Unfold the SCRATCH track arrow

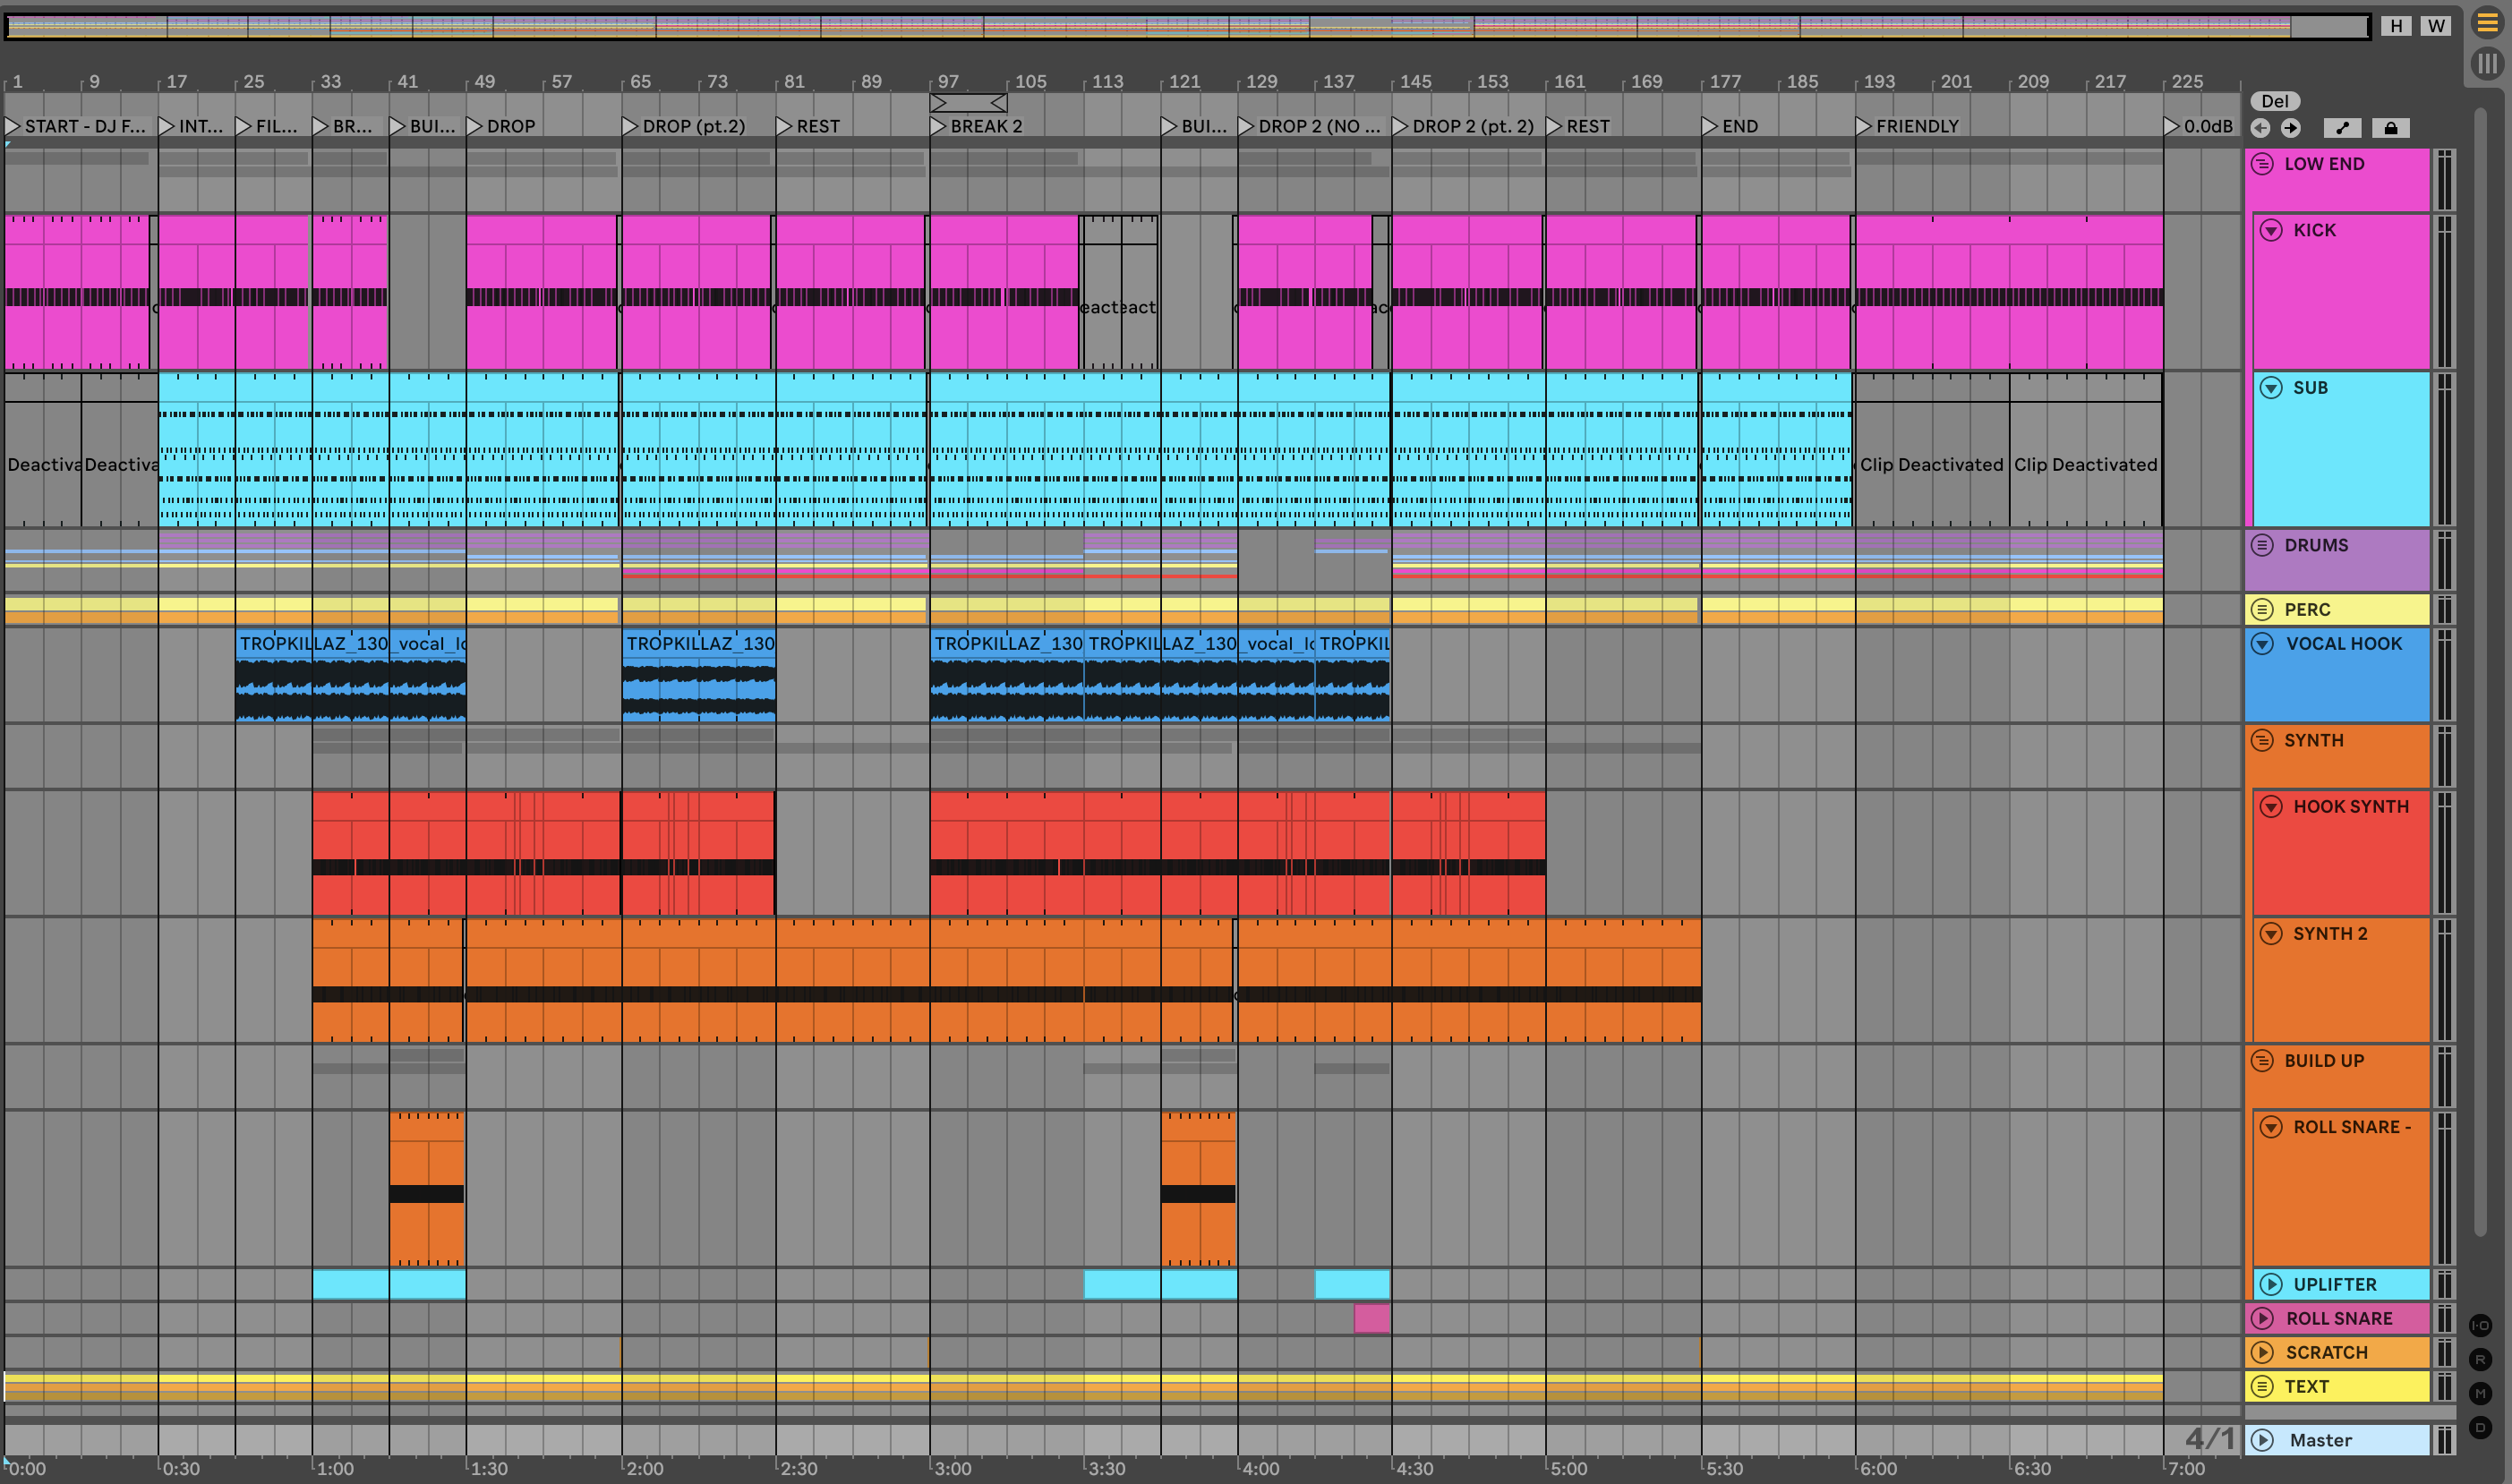pyautogui.click(x=2262, y=1352)
